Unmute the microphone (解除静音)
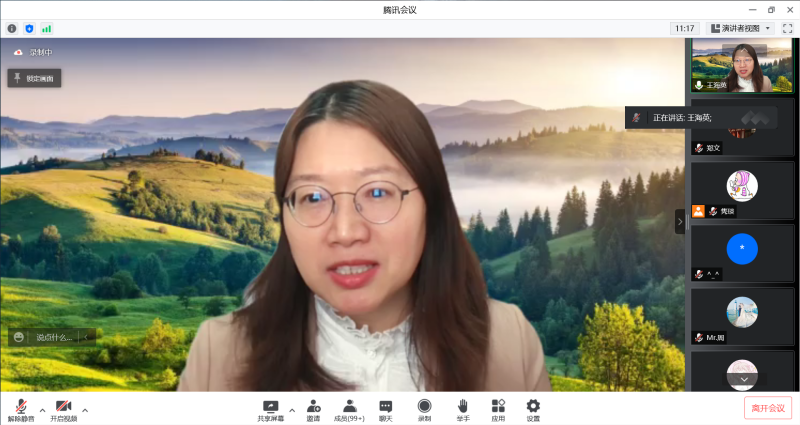The height and width of the screenshot is (425, 800). [x=20, y=408]
